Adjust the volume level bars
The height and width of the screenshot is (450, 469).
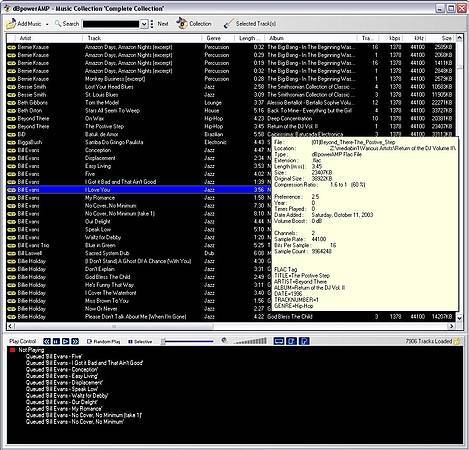pos(250,341)
